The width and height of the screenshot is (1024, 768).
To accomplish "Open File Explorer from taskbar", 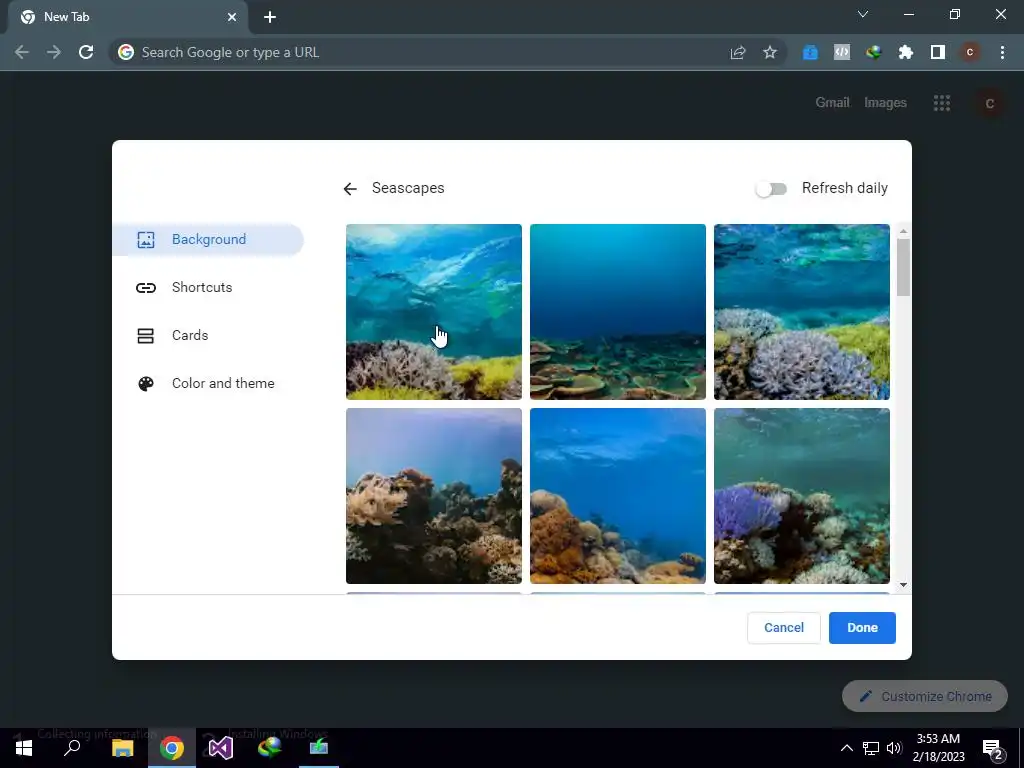I will click(x=122, y=748).
